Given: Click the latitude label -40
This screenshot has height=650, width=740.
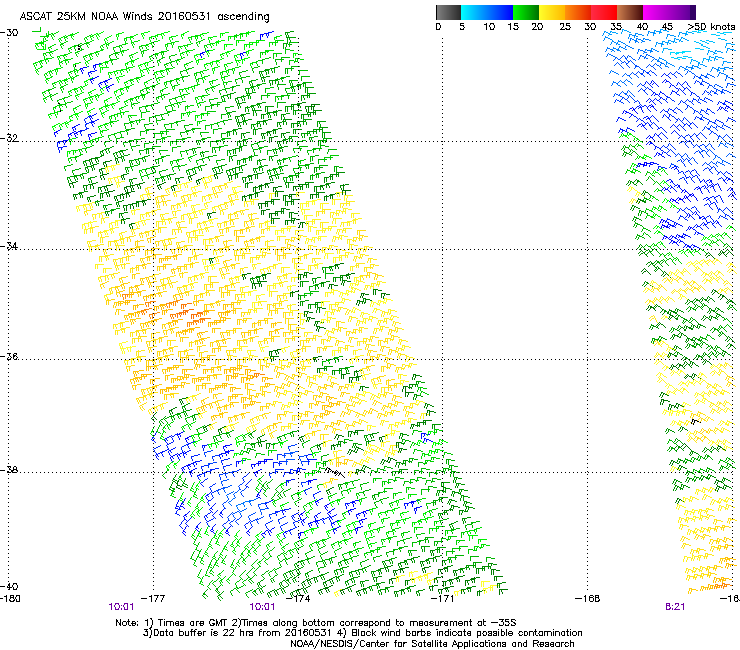Looking at the screenshot, I should (9, 586).
